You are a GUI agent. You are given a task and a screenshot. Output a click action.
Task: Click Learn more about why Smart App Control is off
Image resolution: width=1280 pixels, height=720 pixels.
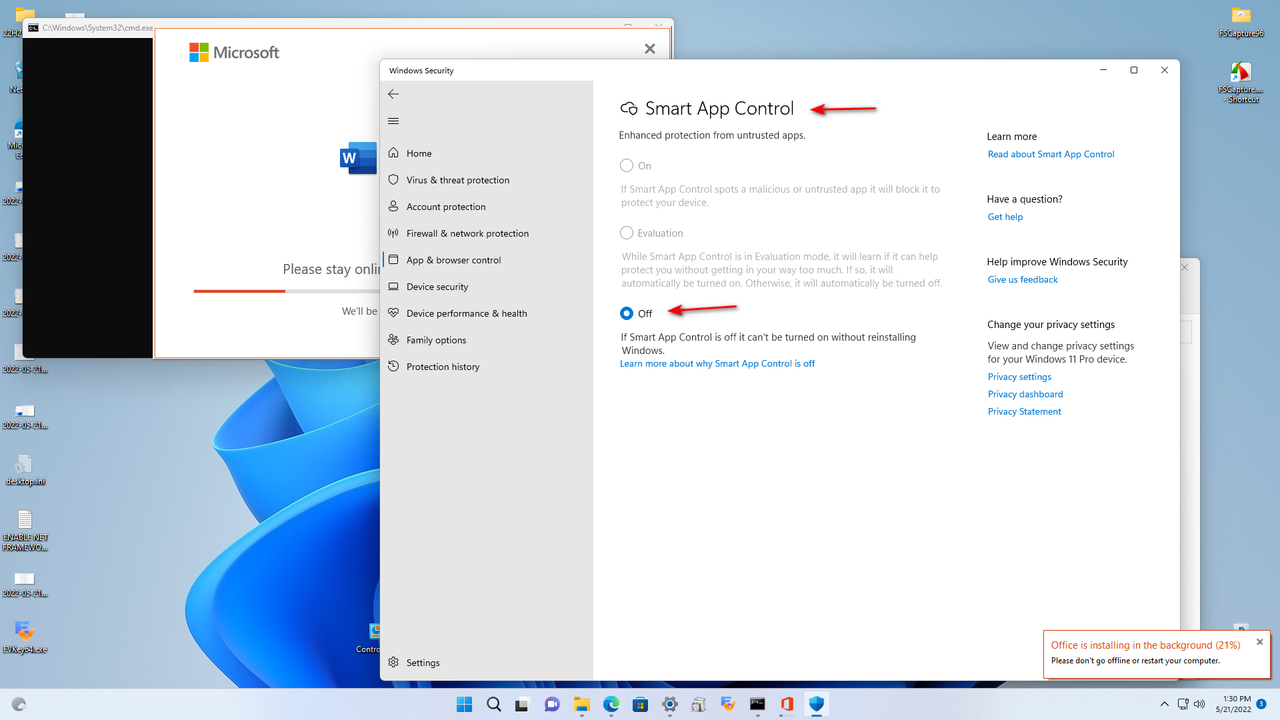(x=717, y=364)
